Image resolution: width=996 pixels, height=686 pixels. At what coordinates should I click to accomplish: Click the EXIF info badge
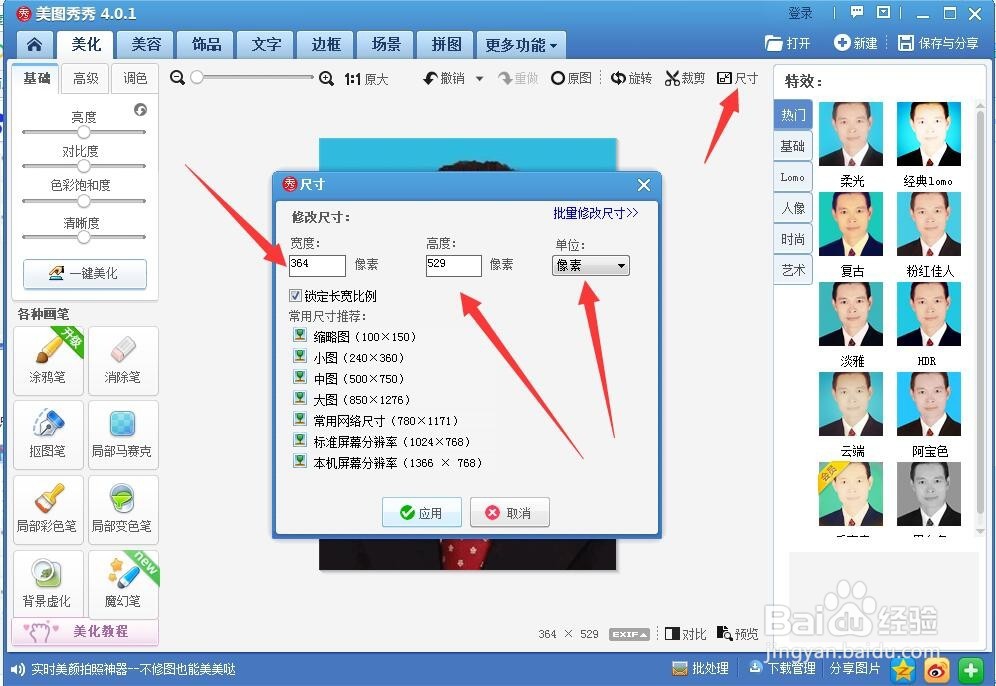629,634
